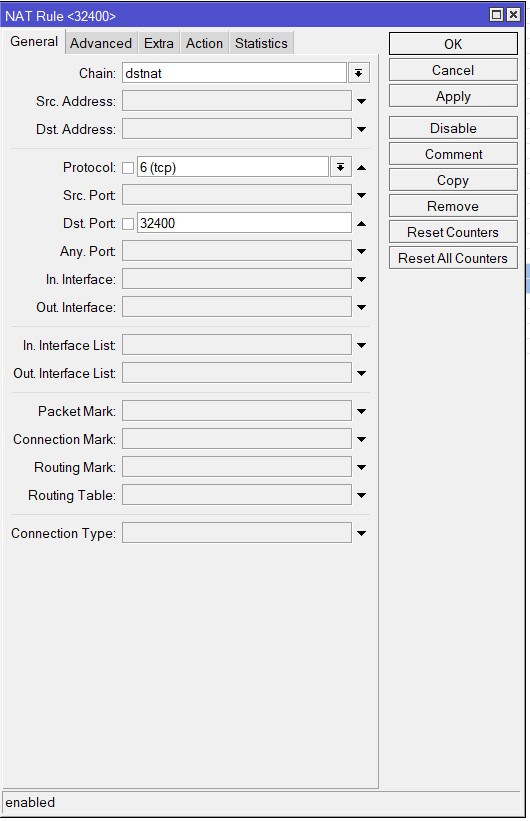Switch to the Action tab
This screenshot has width=530, height=821.
click(204, 43)
